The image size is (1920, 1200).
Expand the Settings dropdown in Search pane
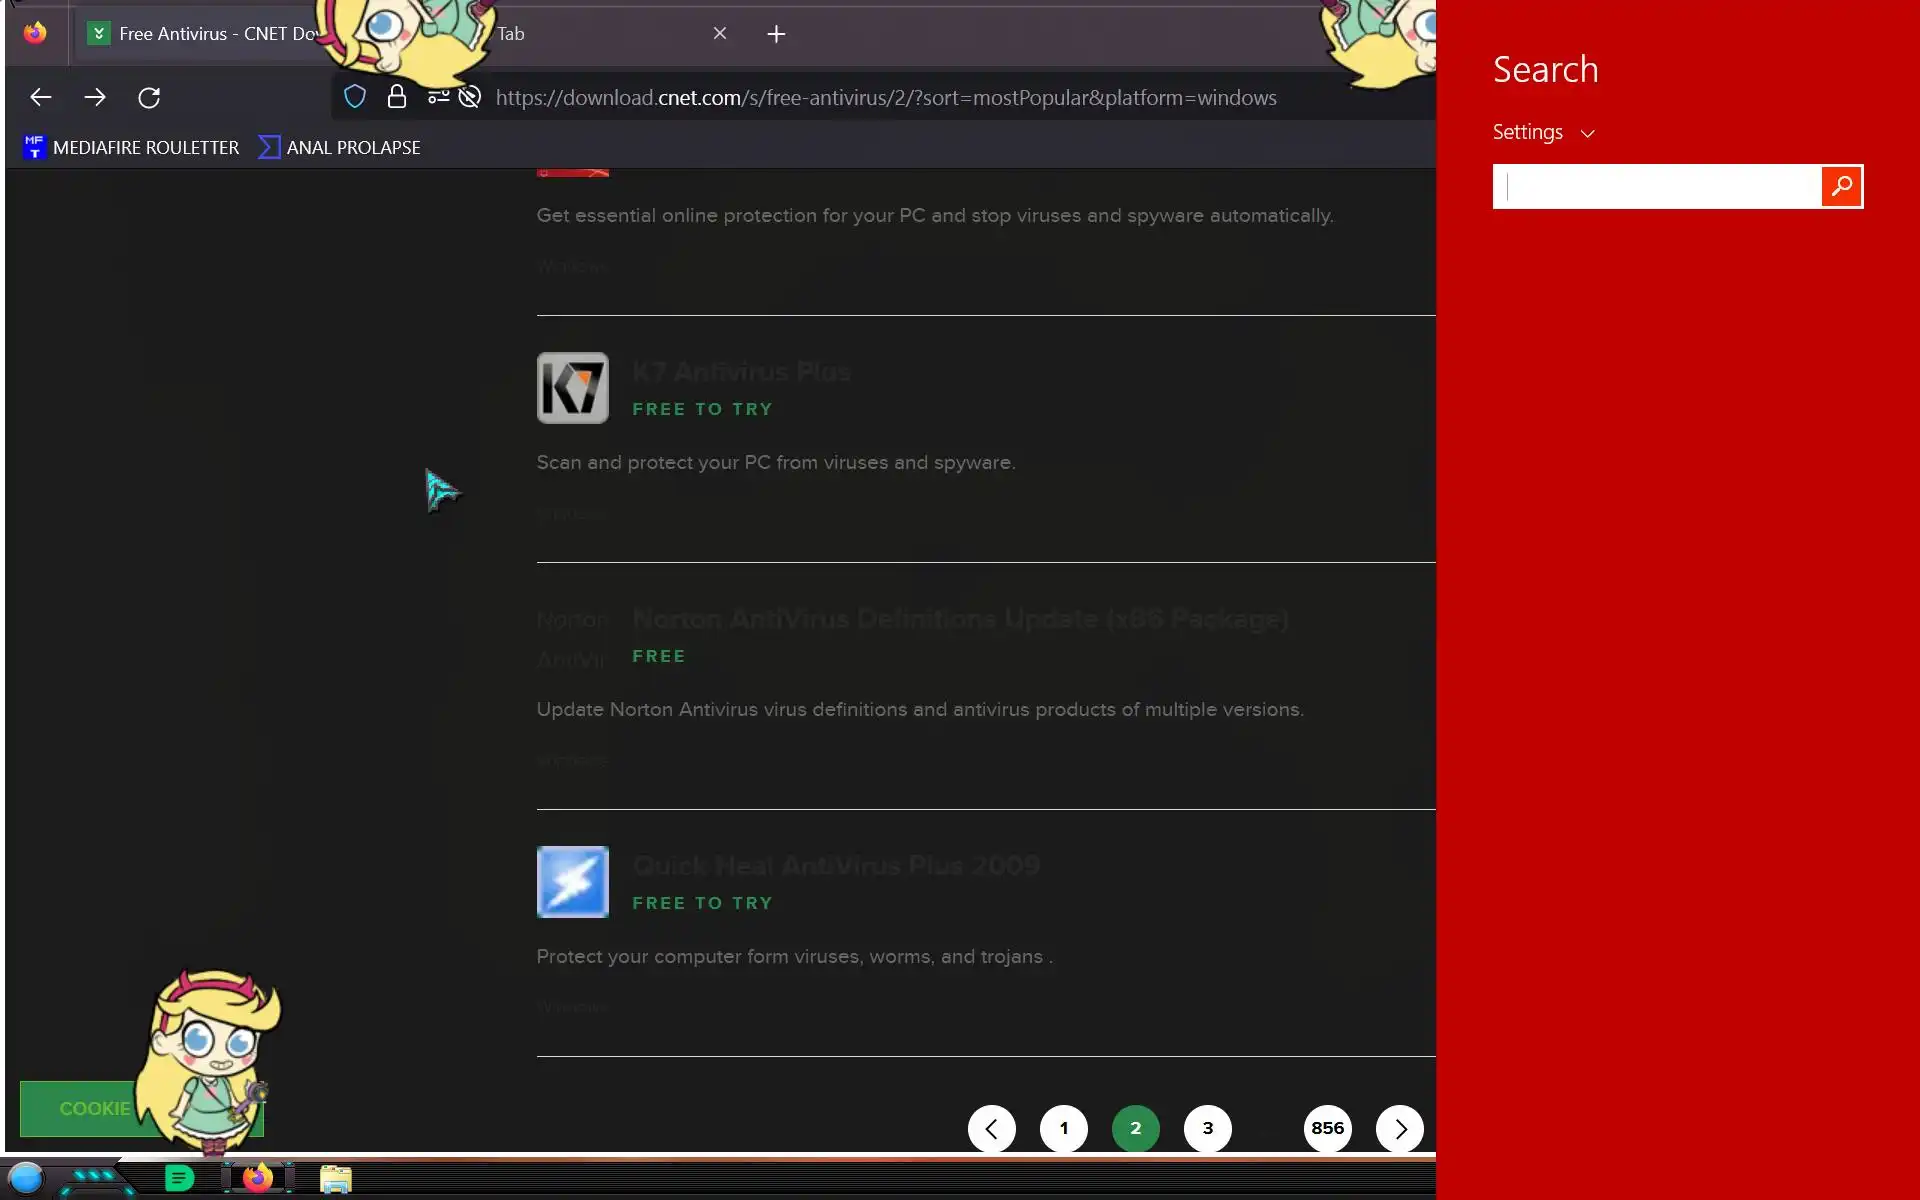(1543, 132)
